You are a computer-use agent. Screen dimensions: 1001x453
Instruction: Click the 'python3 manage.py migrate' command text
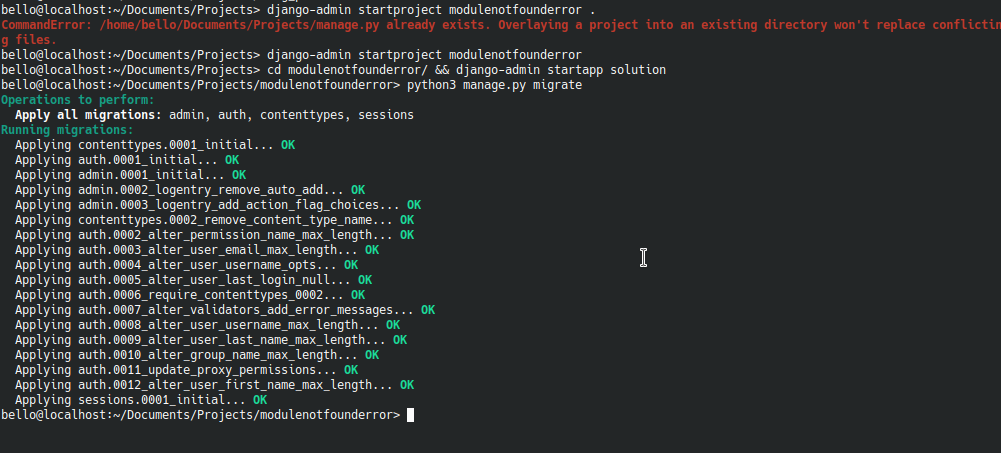pos(494,85)
